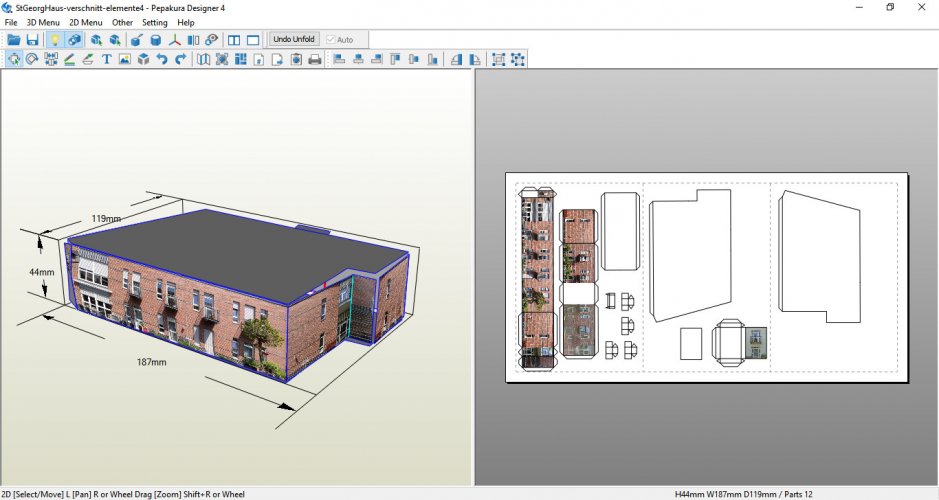Click the eye view settings icon
This screenshot has width=939, height=500.
[211, 40]
